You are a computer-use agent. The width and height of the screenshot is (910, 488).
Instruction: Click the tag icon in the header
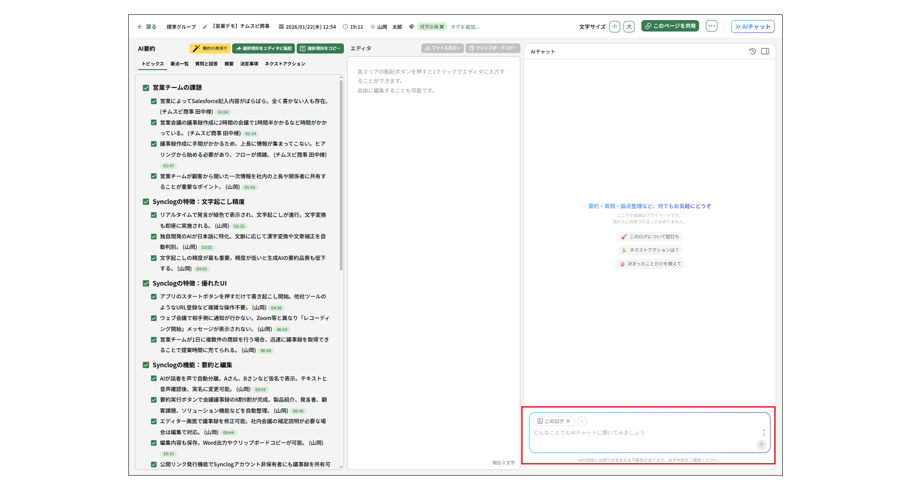(x=411, y=27)
